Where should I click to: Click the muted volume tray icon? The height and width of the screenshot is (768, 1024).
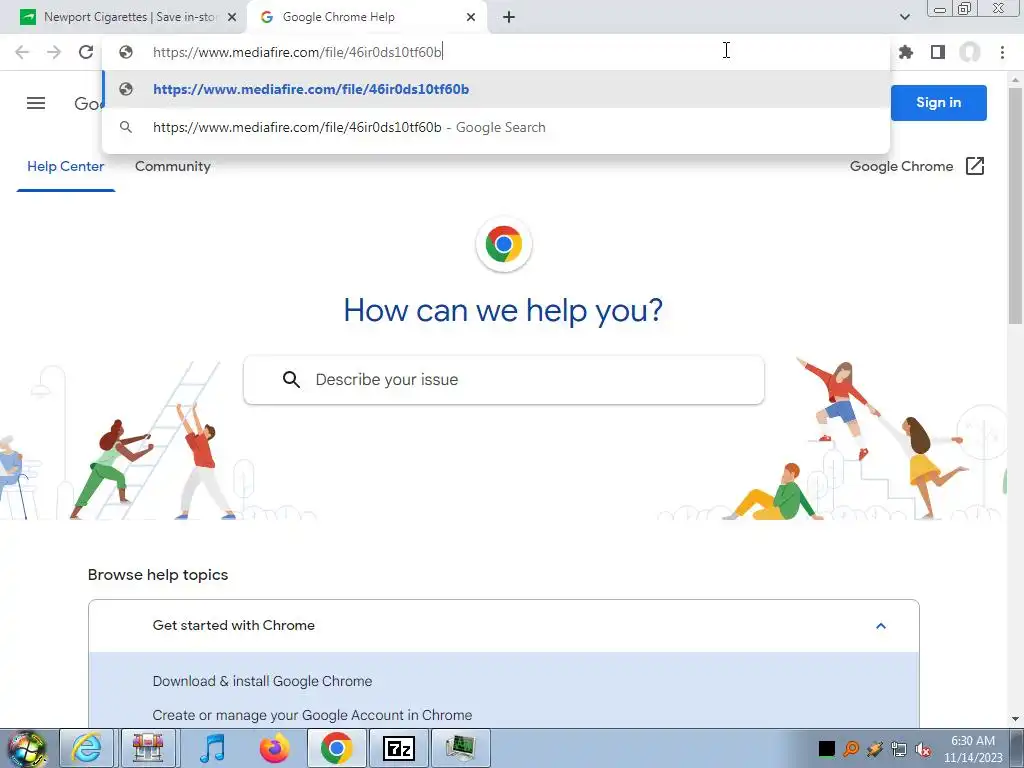923,749
